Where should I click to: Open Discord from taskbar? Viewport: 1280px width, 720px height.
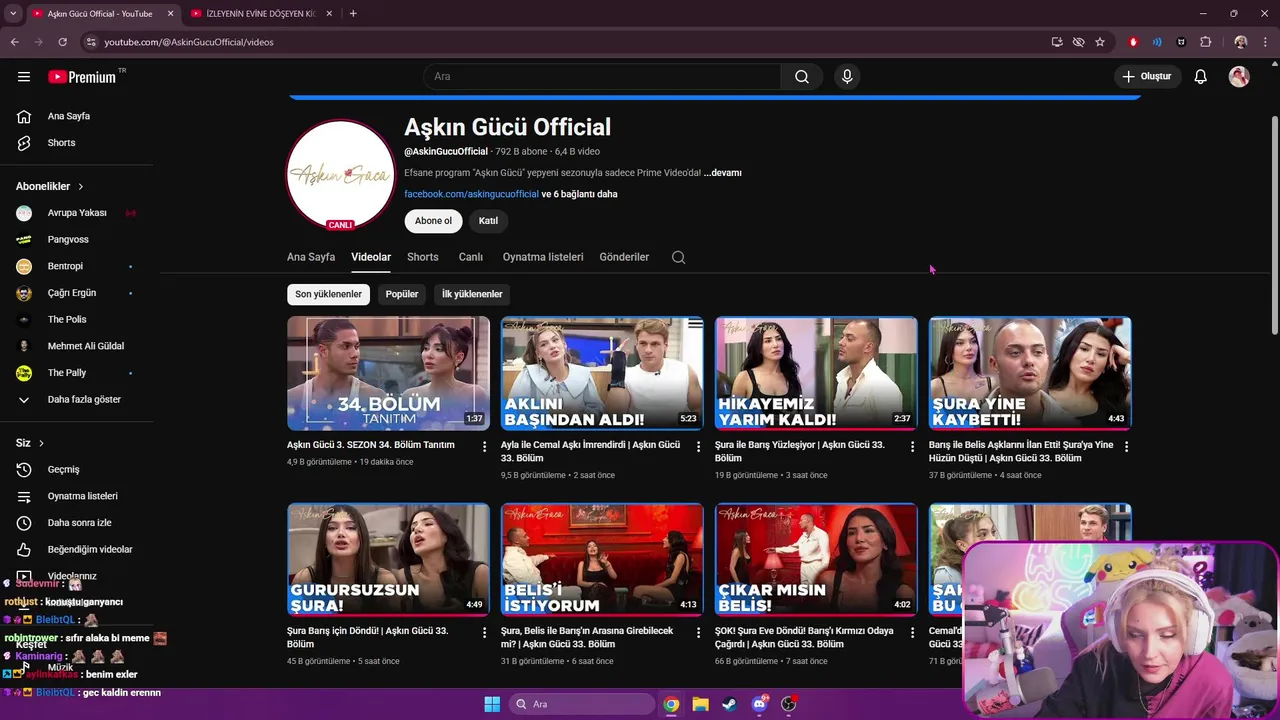[759, 704]
